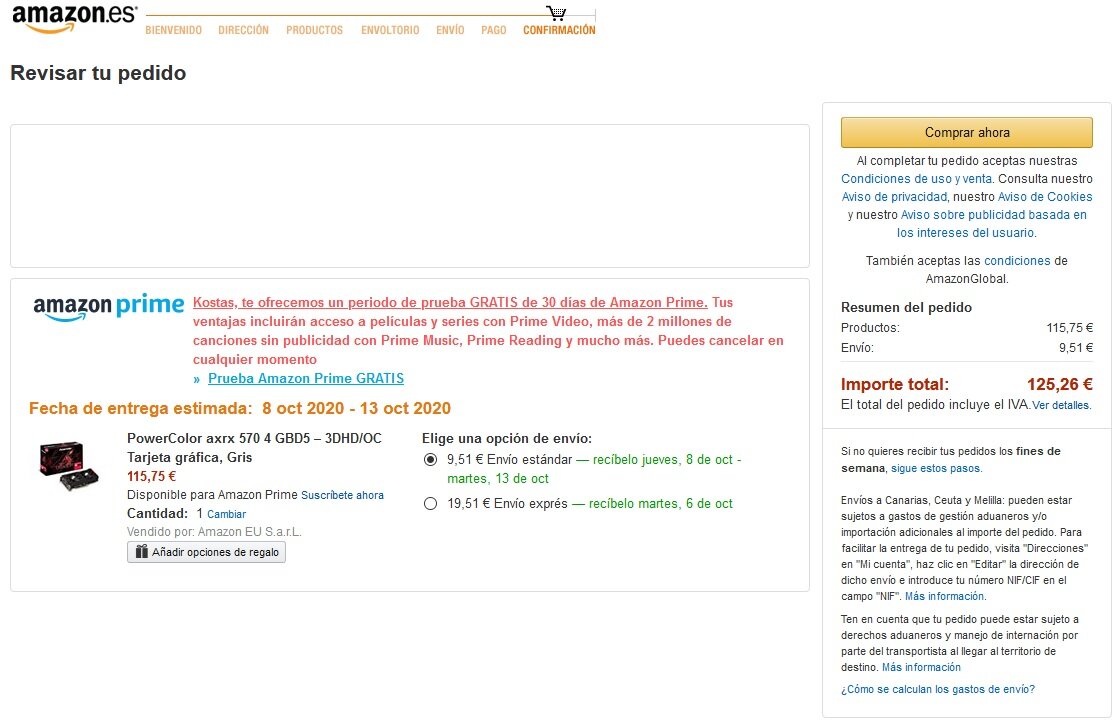Click the Envío cost 9,51 € in summary
The image size is (1119, 721).
(1075, 348)
